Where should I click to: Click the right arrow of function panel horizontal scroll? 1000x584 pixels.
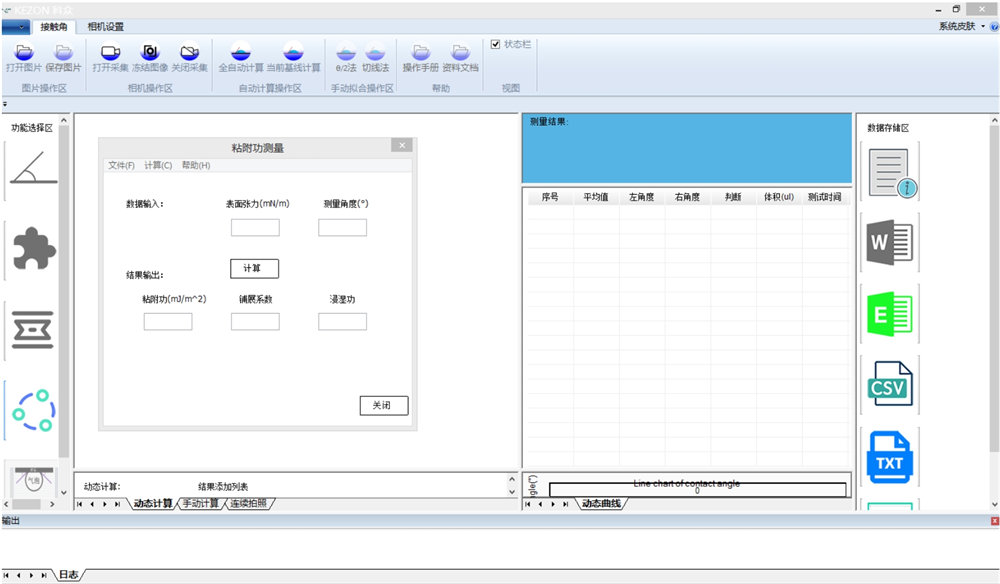tap(52, 504)
